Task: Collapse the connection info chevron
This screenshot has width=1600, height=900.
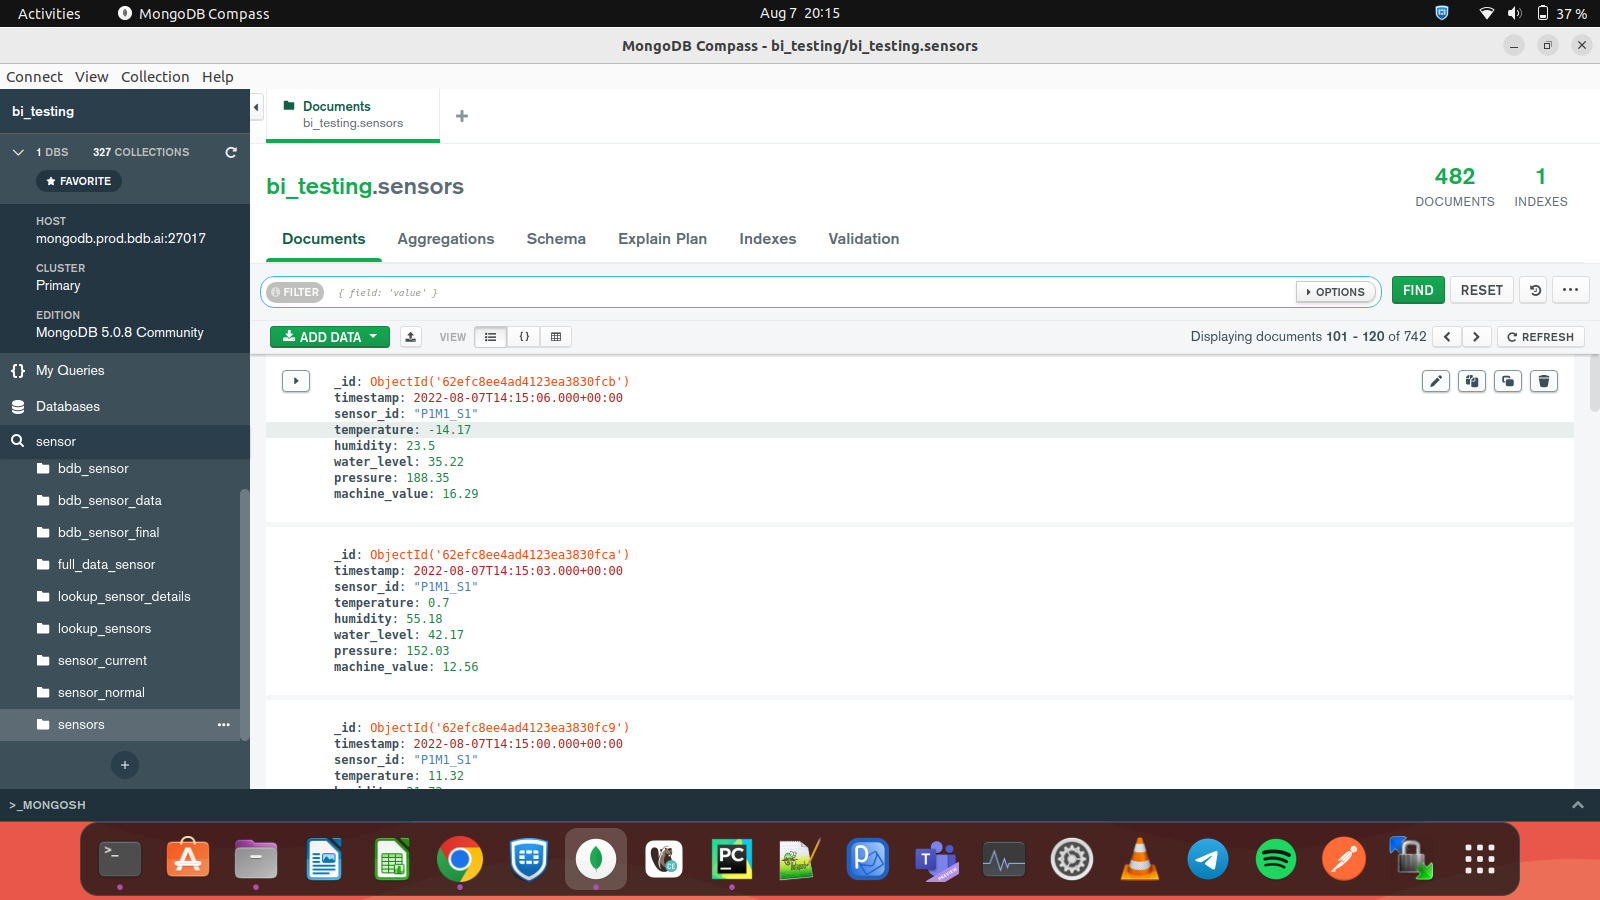Action: pyautogui.click(x=18, y=152)
